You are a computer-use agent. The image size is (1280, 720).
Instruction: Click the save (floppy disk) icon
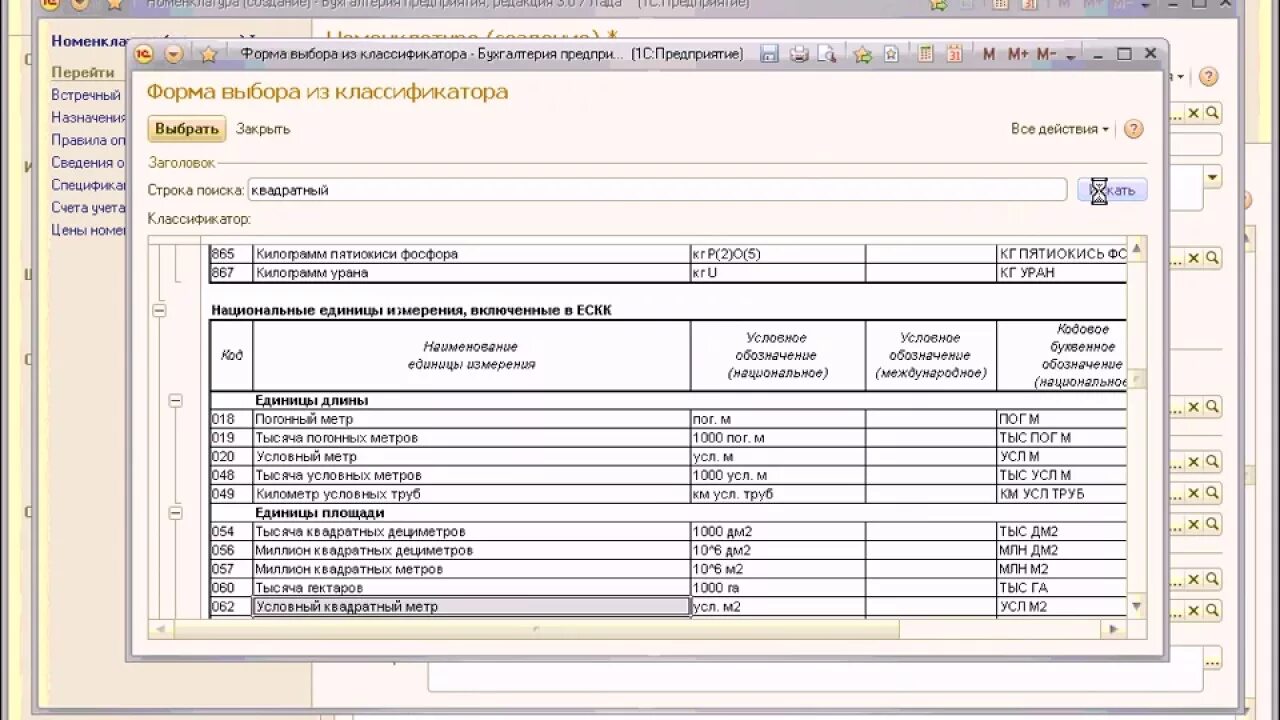pyautogui.click(x=769, y=54)
